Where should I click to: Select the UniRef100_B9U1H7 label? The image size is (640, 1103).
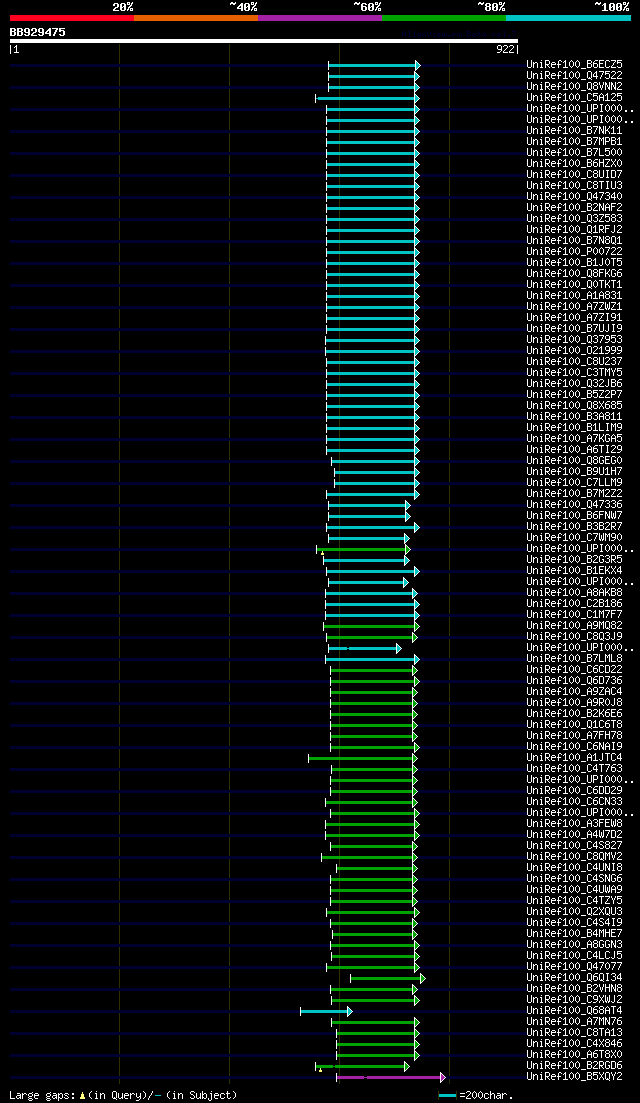tap(574, 471)
